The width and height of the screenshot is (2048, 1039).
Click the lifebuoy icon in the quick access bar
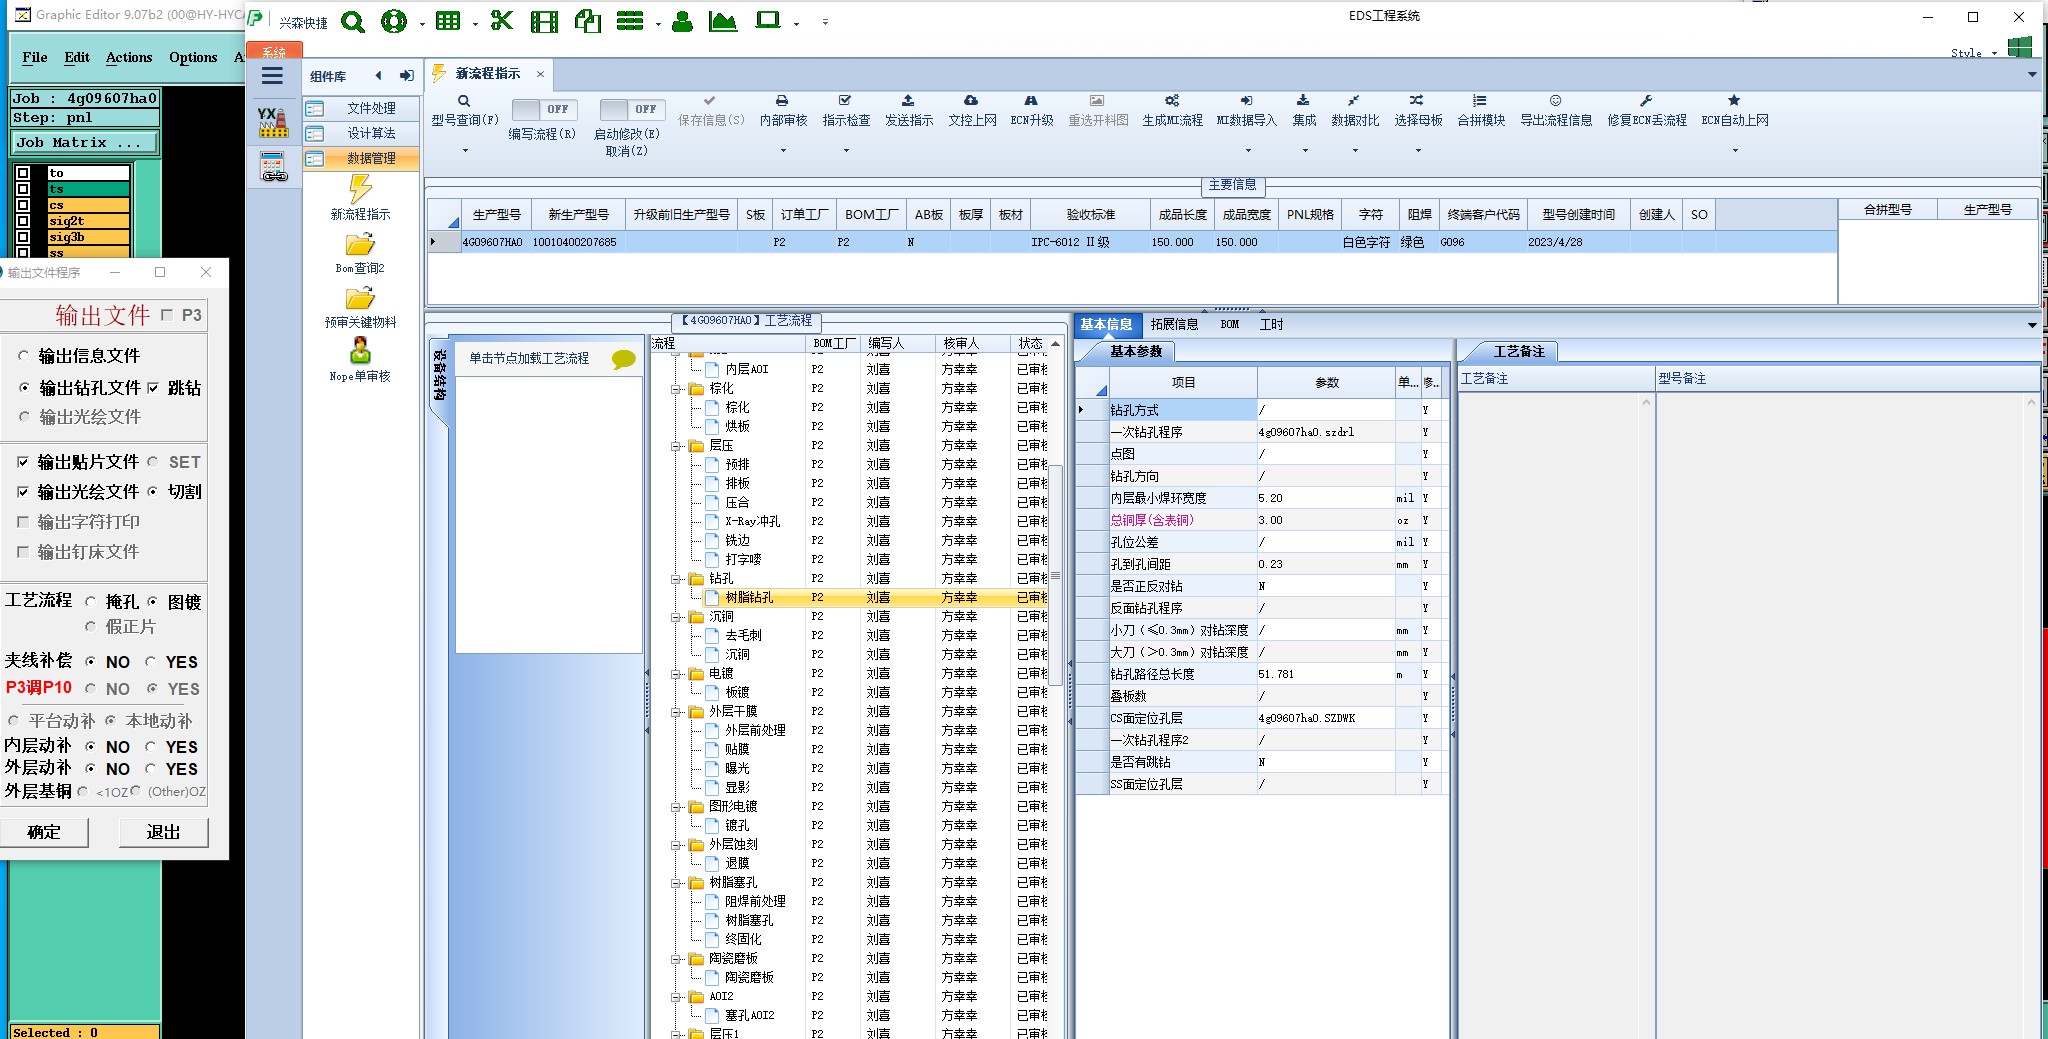click(394, 21)
